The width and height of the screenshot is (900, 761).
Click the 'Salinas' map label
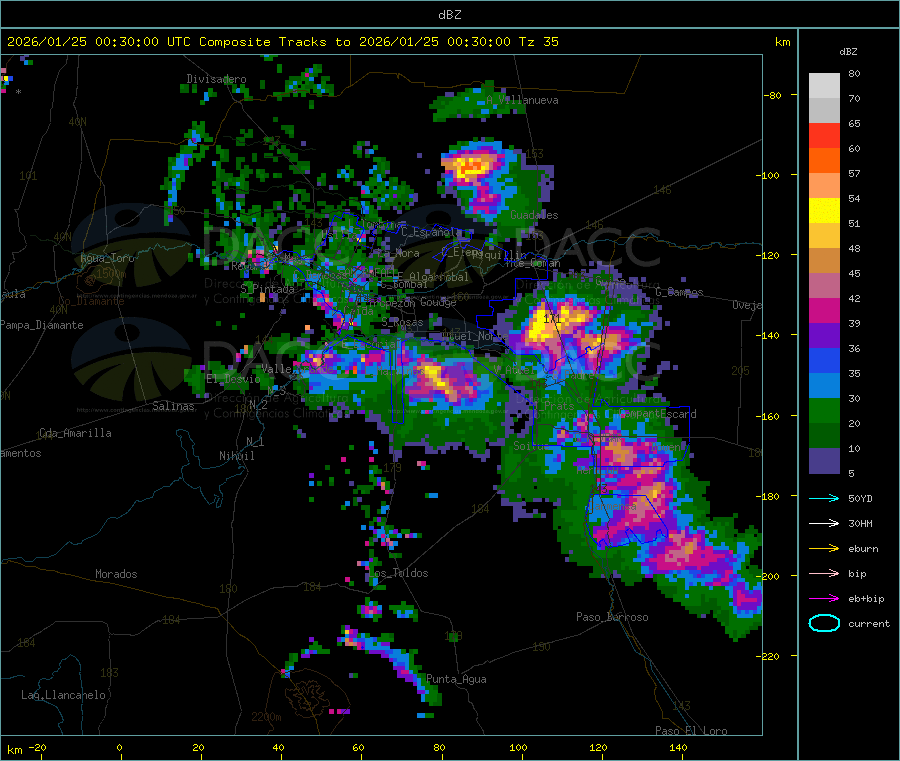pos(173,406)
